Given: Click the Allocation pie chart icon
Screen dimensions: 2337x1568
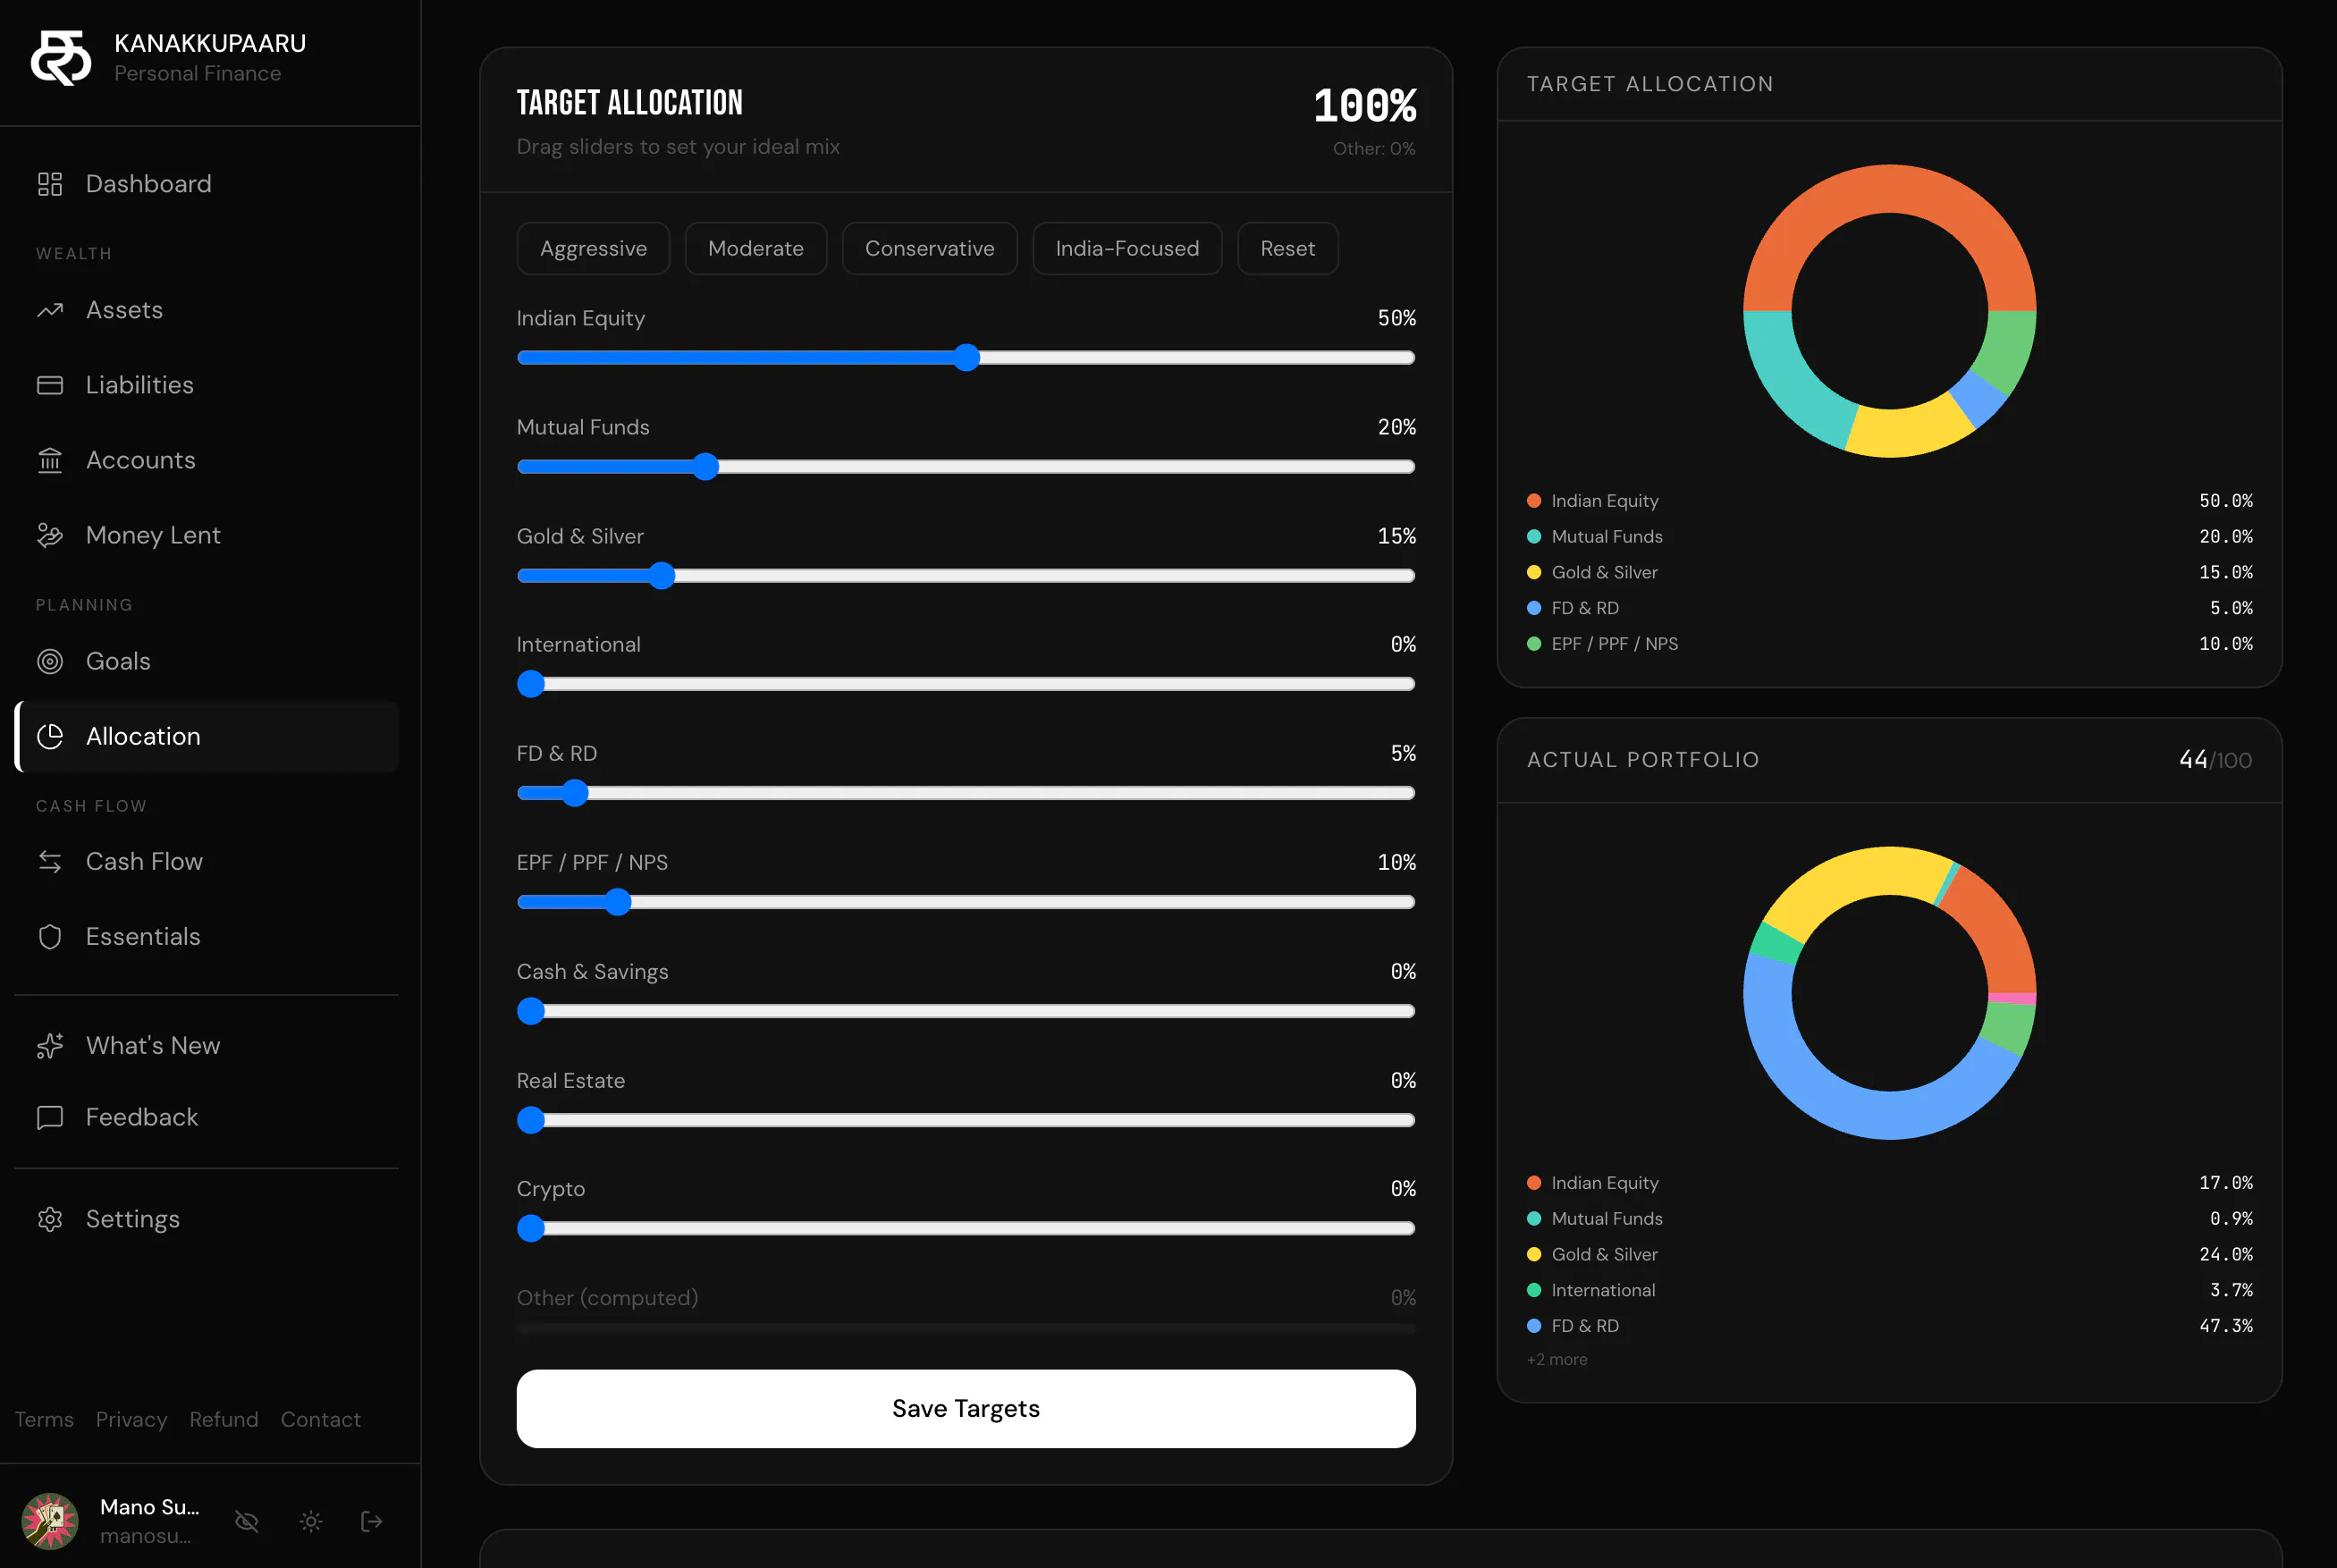Looking at the screenshot, I should (50, 736).
